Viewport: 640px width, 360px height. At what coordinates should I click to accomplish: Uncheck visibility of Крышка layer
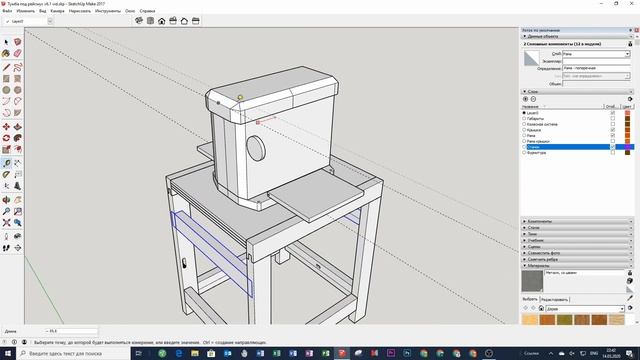(x=613, y=130)
